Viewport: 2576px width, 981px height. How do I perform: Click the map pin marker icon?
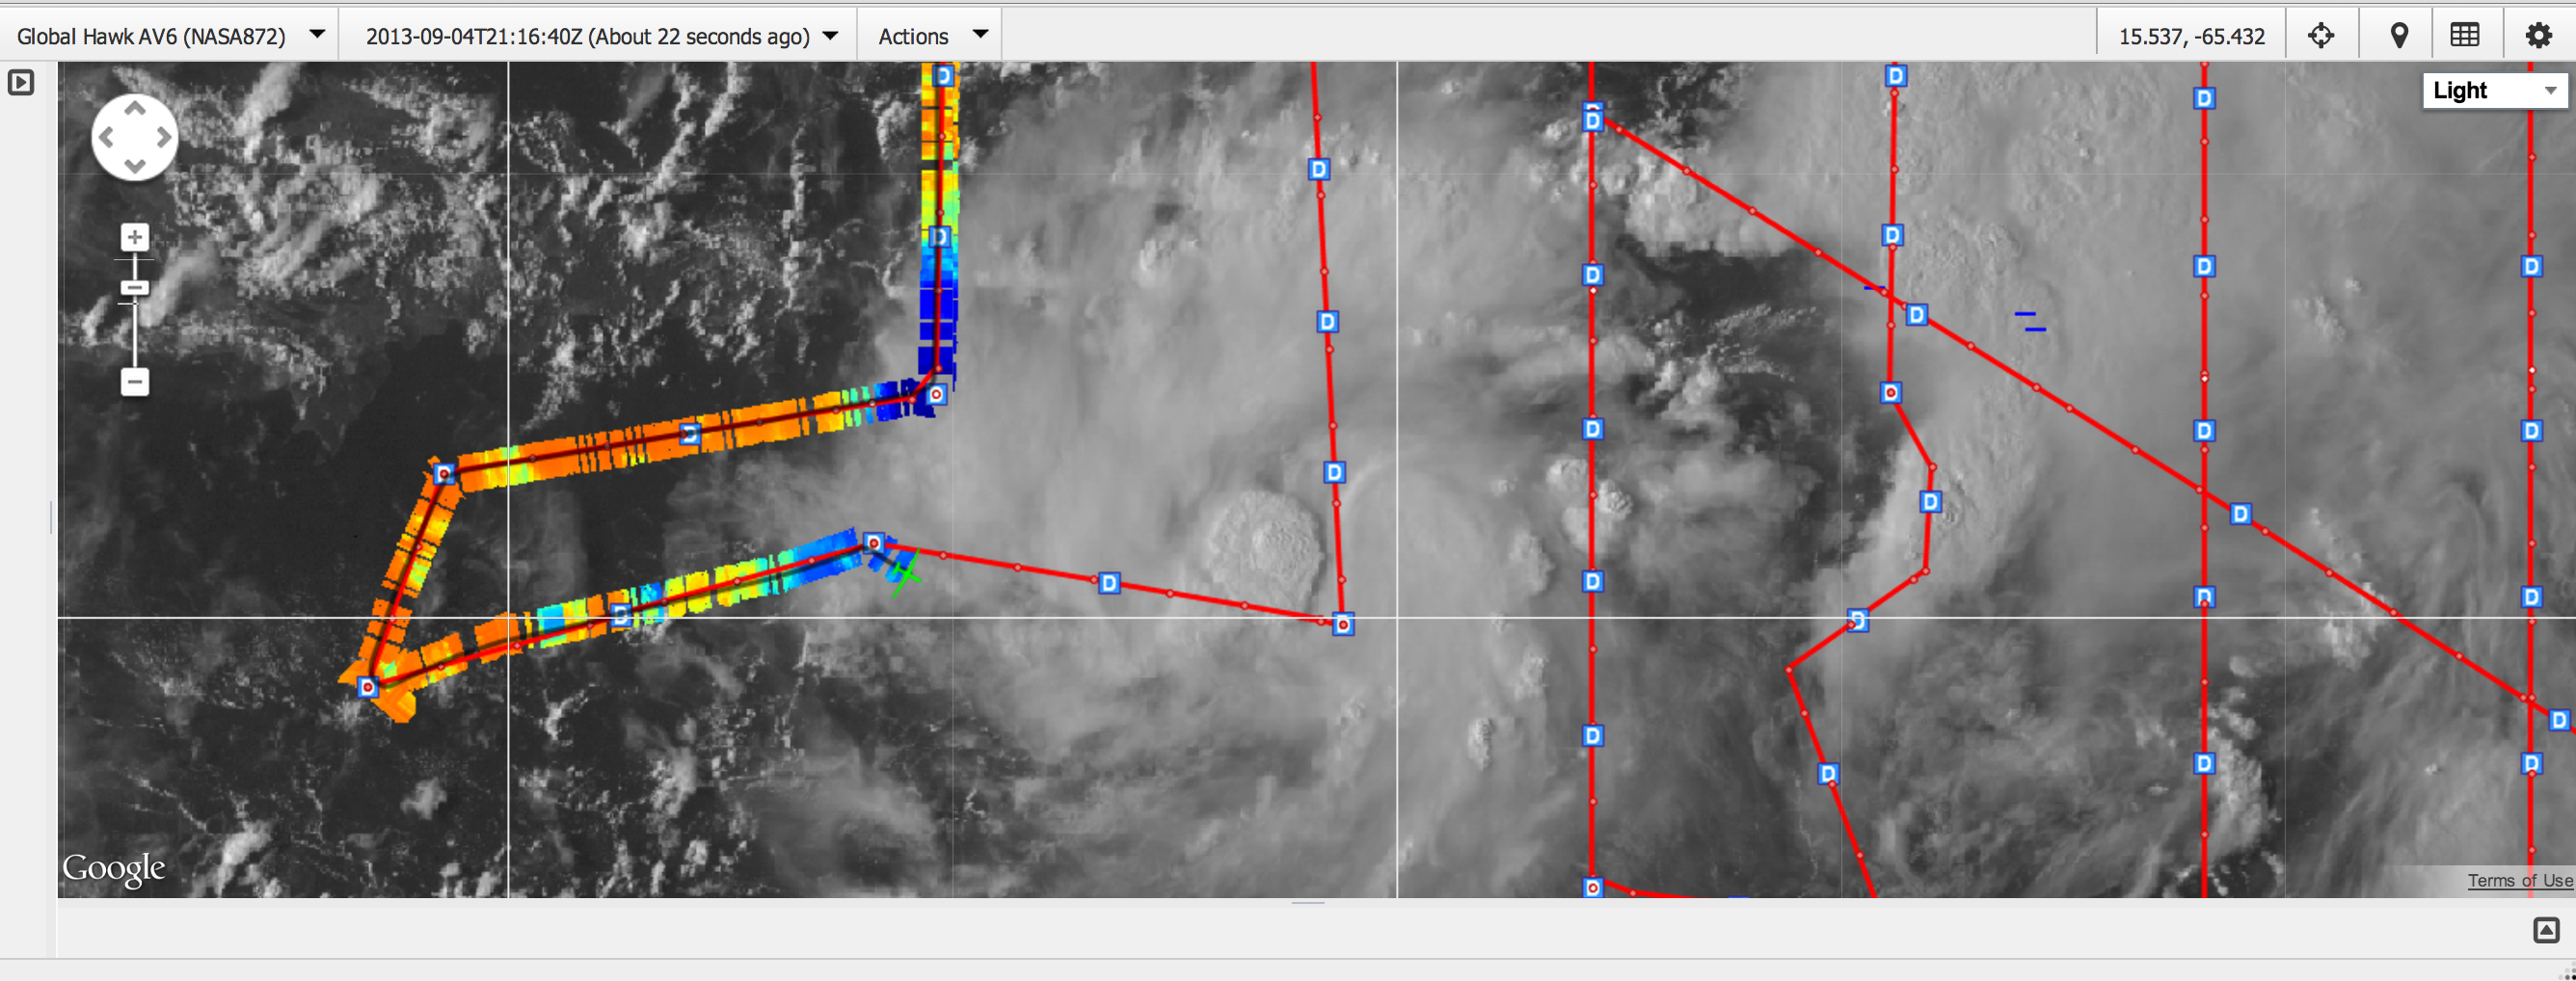point(2398,36)
